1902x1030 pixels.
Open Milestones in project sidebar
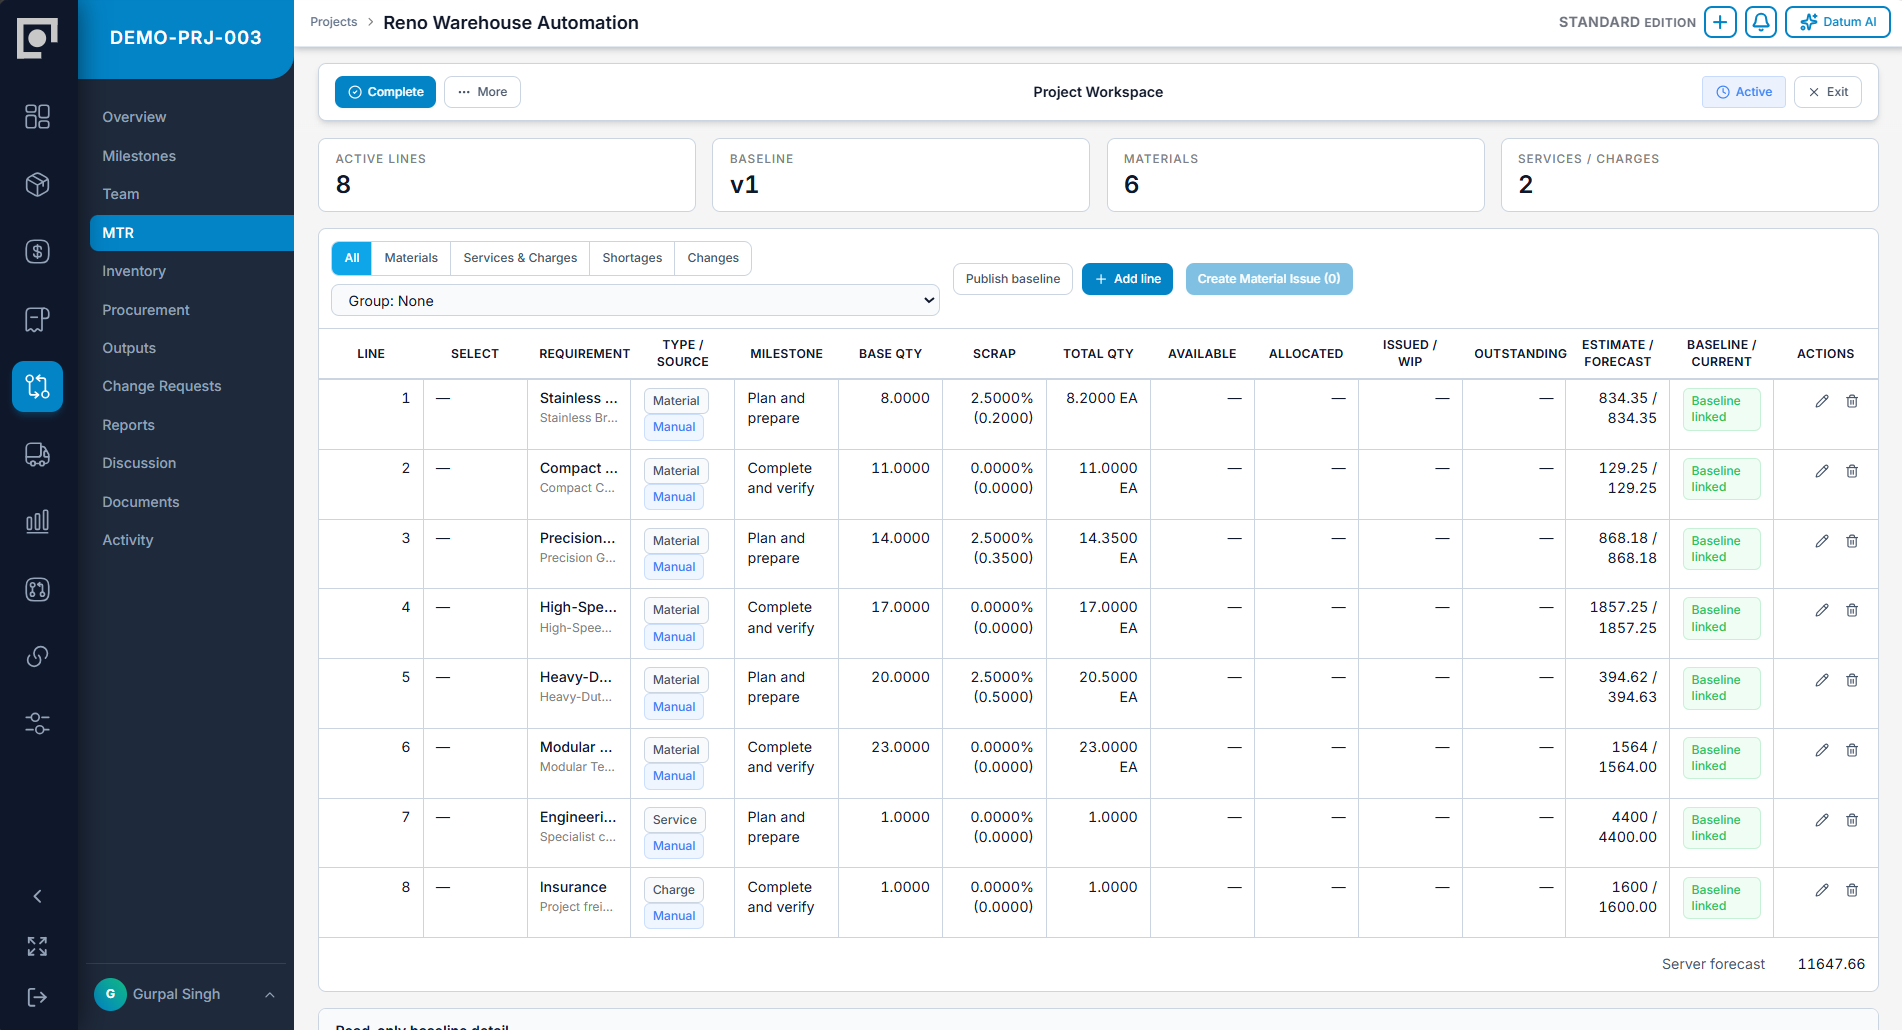coord(139,156)
